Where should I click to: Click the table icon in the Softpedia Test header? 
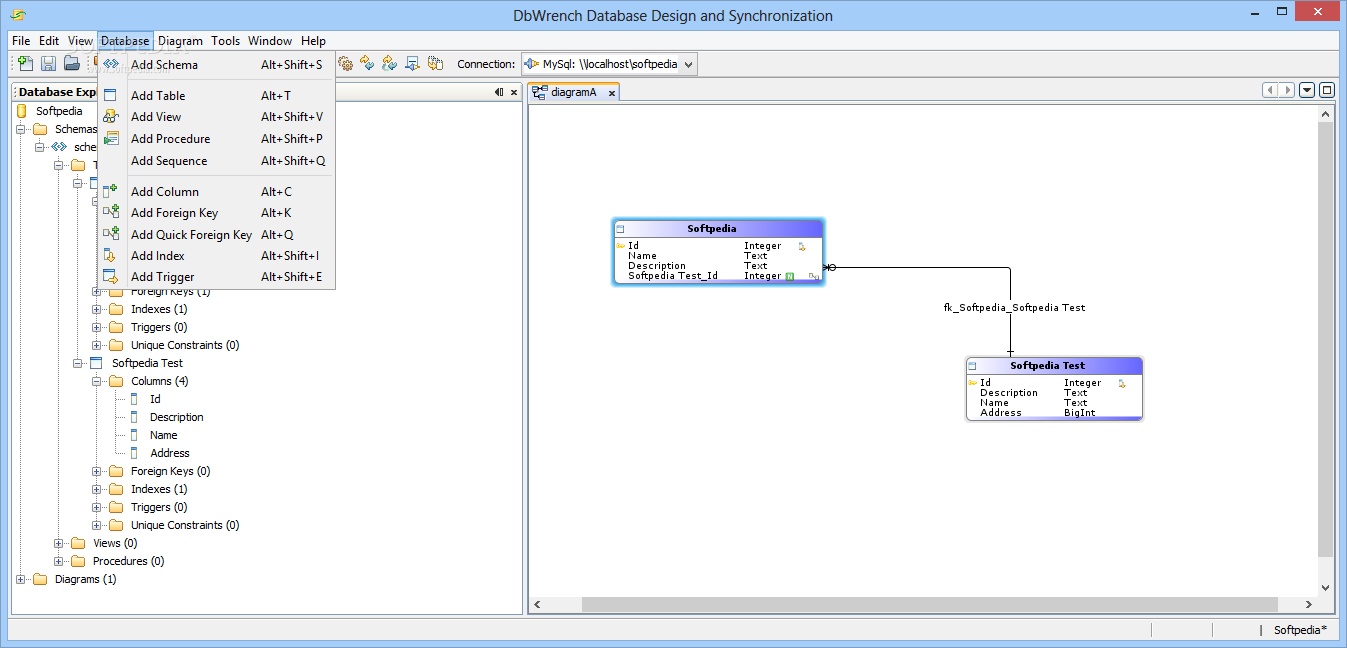[x=971, y=366]
